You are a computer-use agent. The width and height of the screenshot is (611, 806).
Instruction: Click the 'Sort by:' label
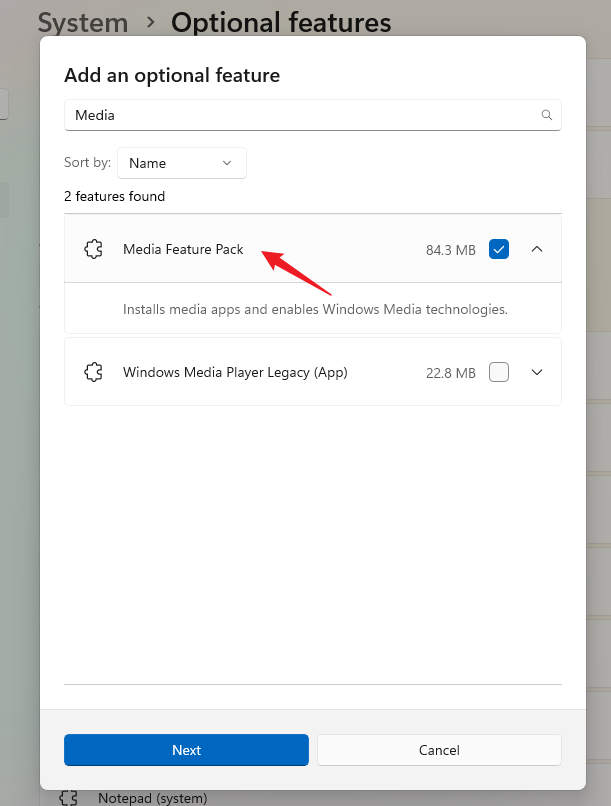click(87, 162)
